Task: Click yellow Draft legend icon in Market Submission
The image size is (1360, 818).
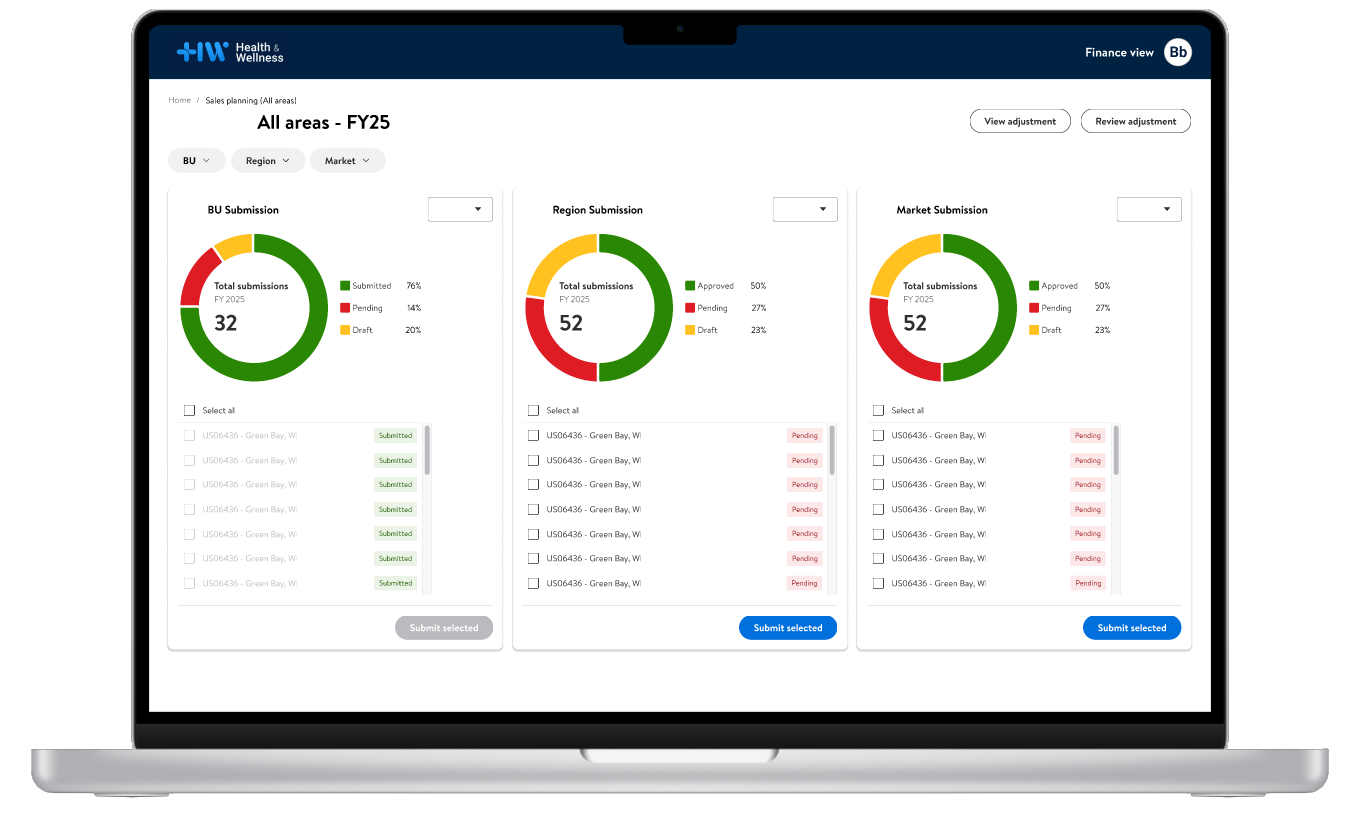Action: [x=1034, y=330]
